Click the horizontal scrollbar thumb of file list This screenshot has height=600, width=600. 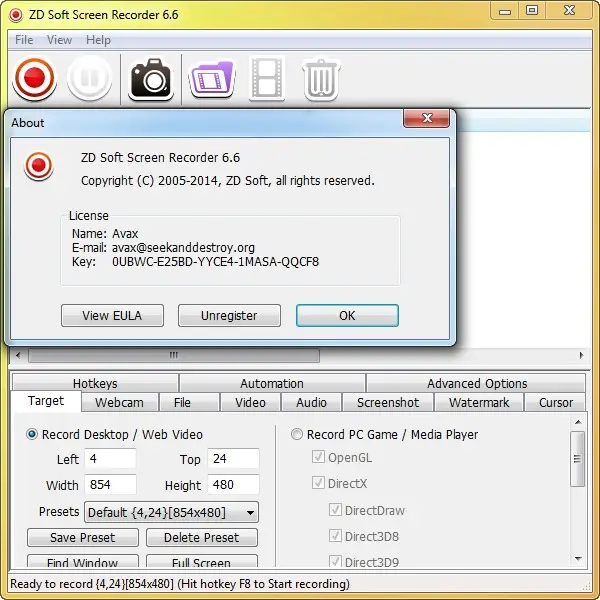[x=174, y=355]
